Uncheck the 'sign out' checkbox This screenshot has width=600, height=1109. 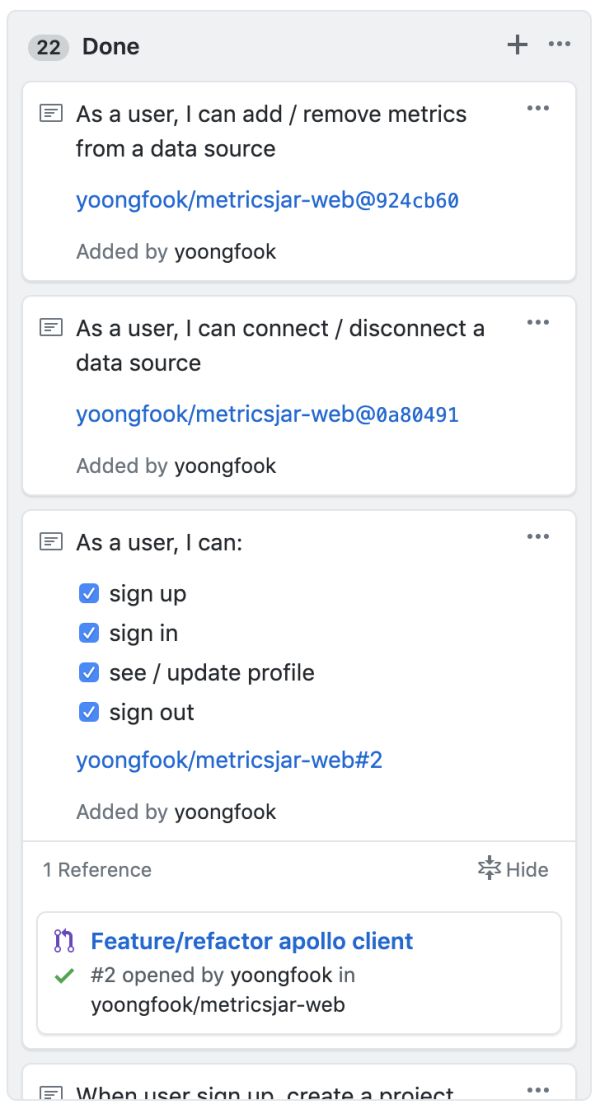click(88, 712)
